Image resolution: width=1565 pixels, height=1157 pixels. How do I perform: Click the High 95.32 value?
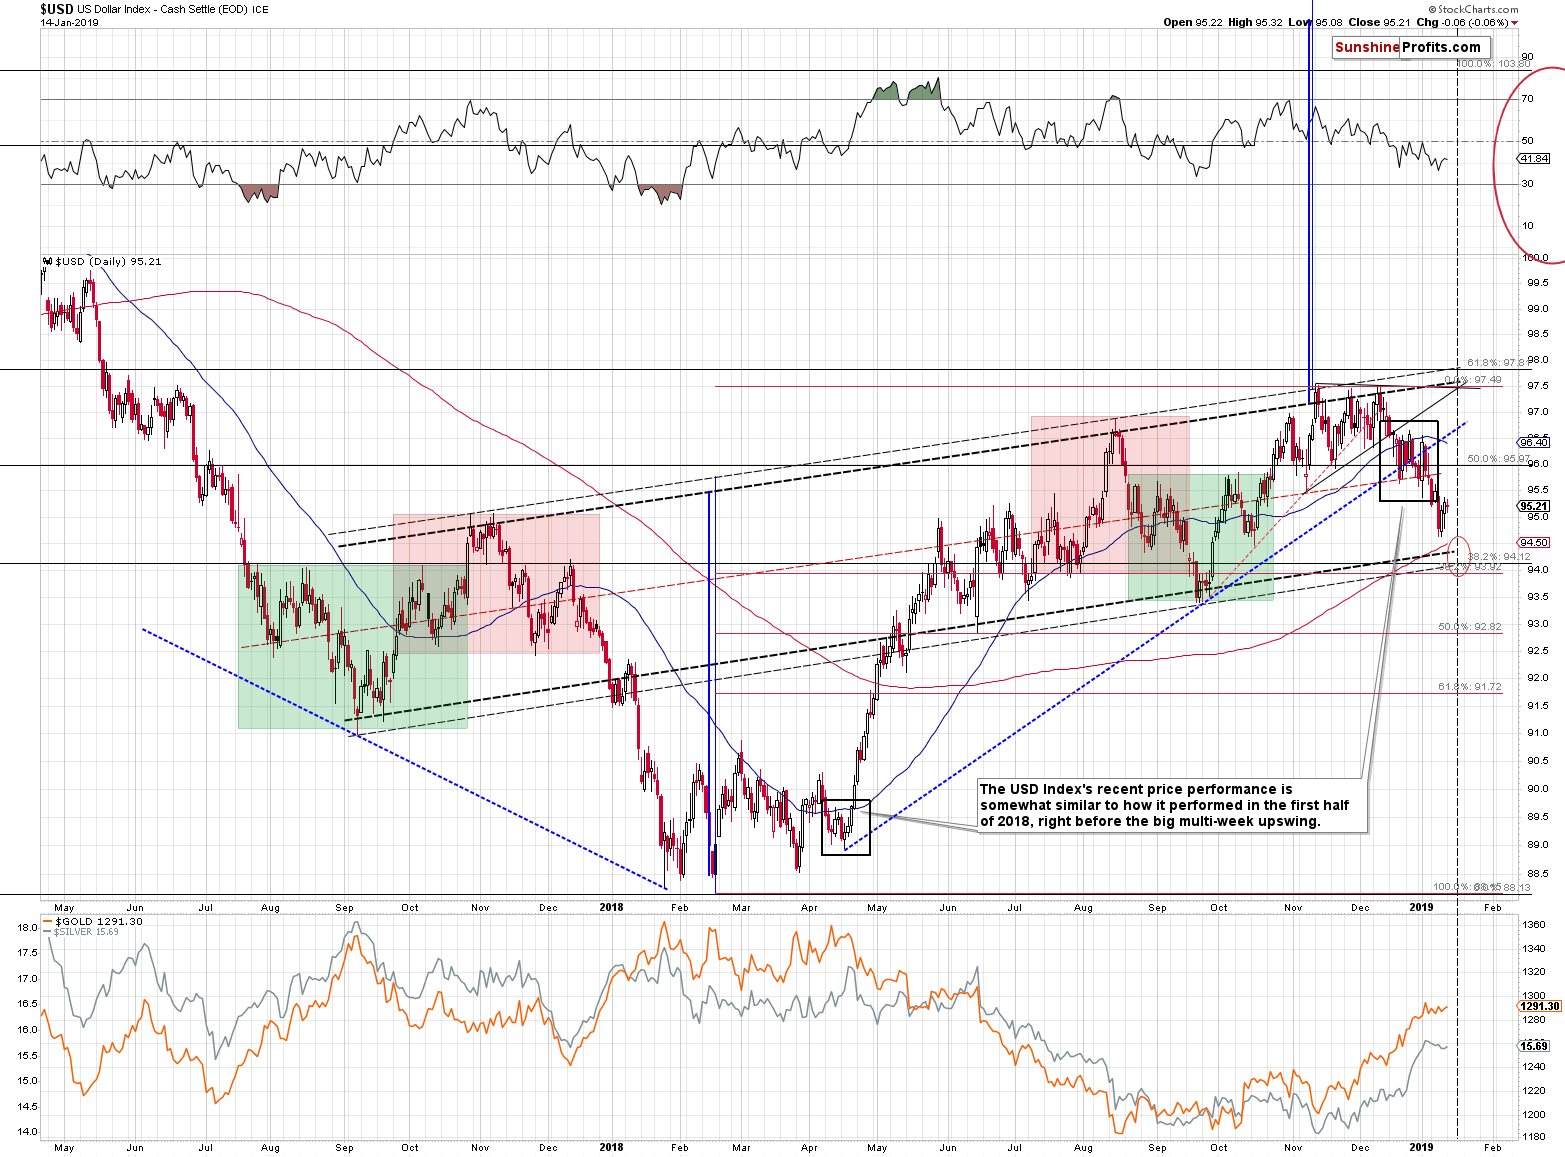click(x=1254, y=22)
